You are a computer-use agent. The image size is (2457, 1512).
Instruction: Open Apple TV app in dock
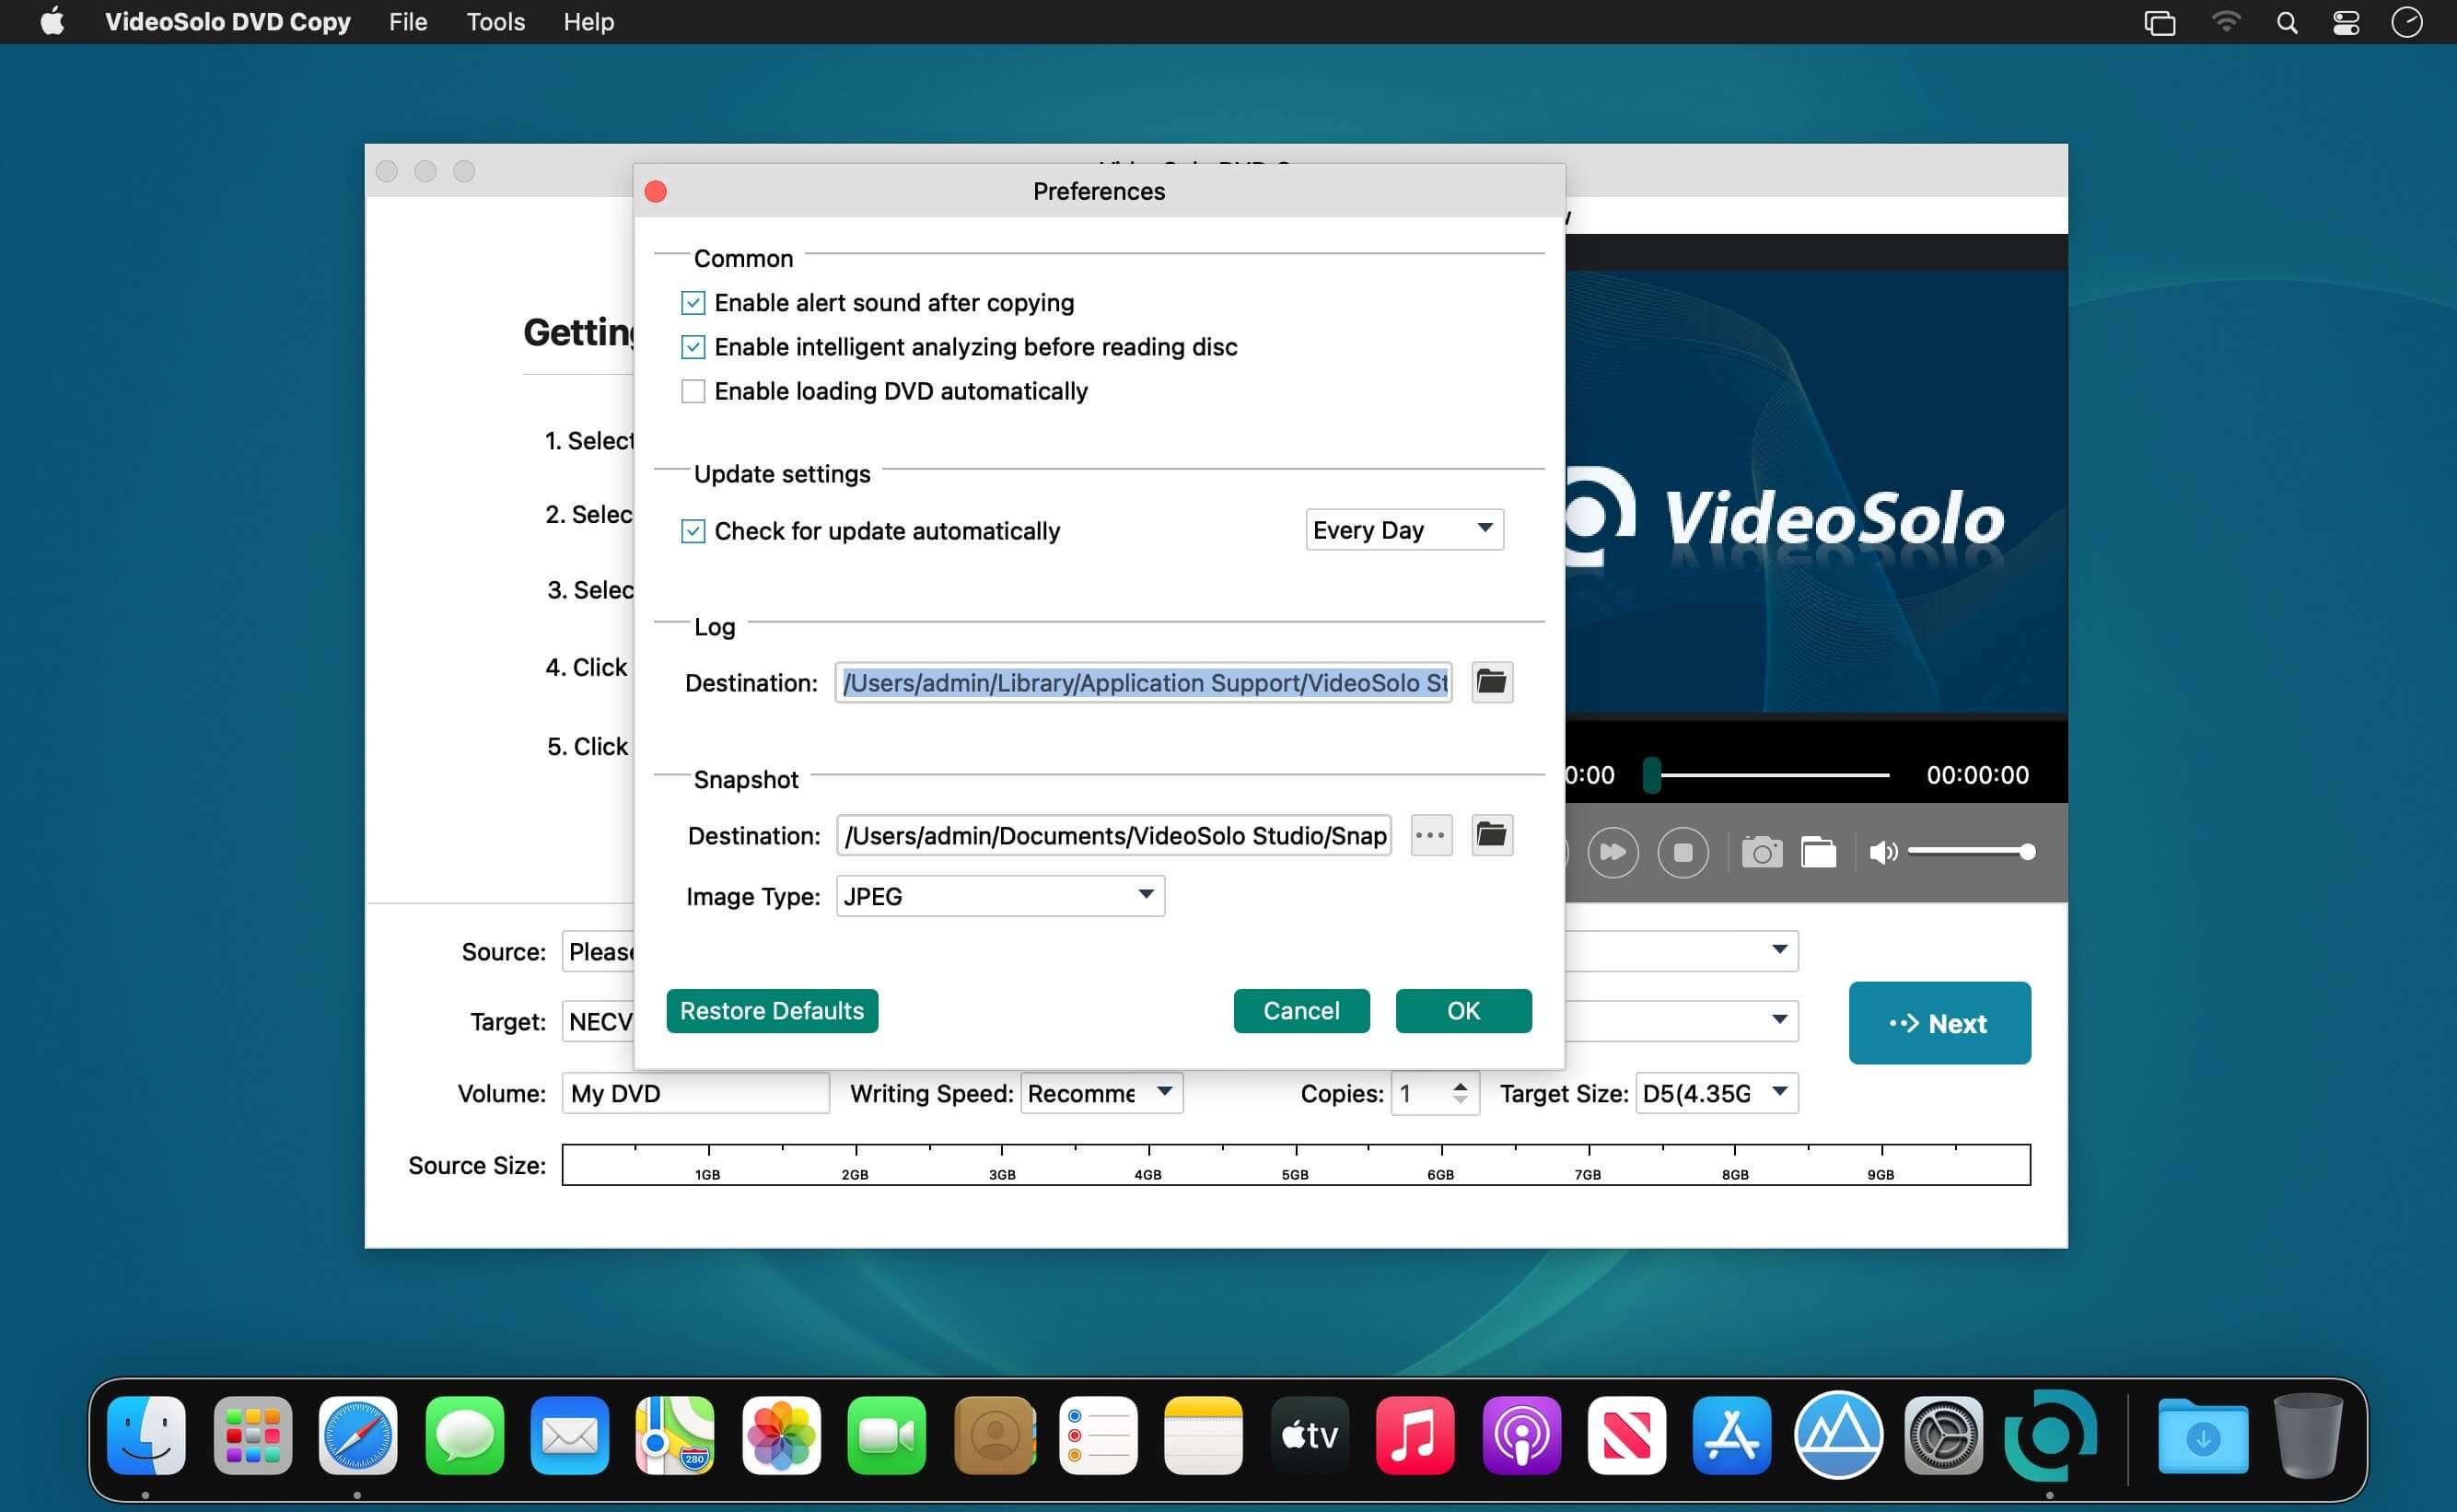(1310, 1435)
